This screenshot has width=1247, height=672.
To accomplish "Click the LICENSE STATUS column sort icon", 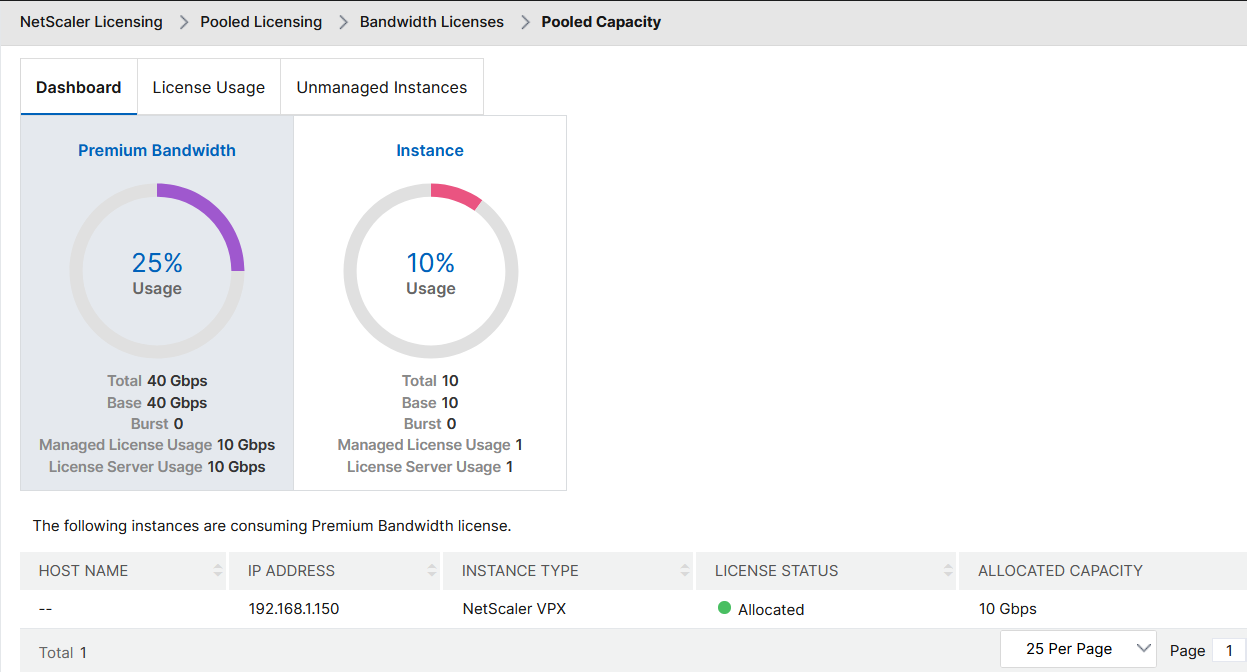I will tap(948, 570).
